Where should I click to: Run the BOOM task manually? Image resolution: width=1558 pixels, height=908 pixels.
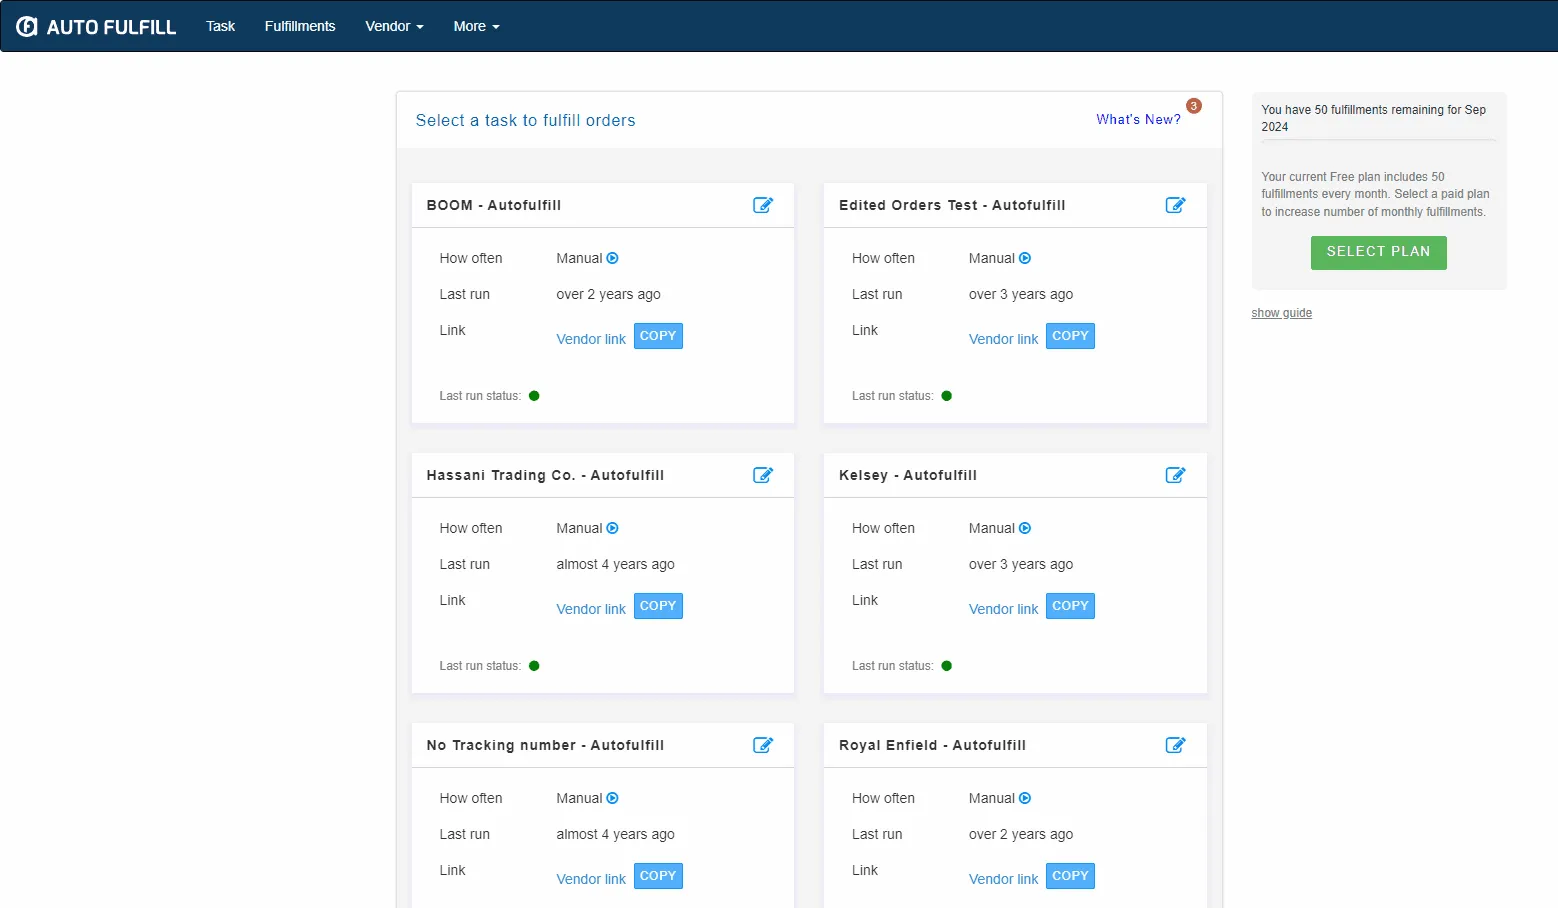613,258
